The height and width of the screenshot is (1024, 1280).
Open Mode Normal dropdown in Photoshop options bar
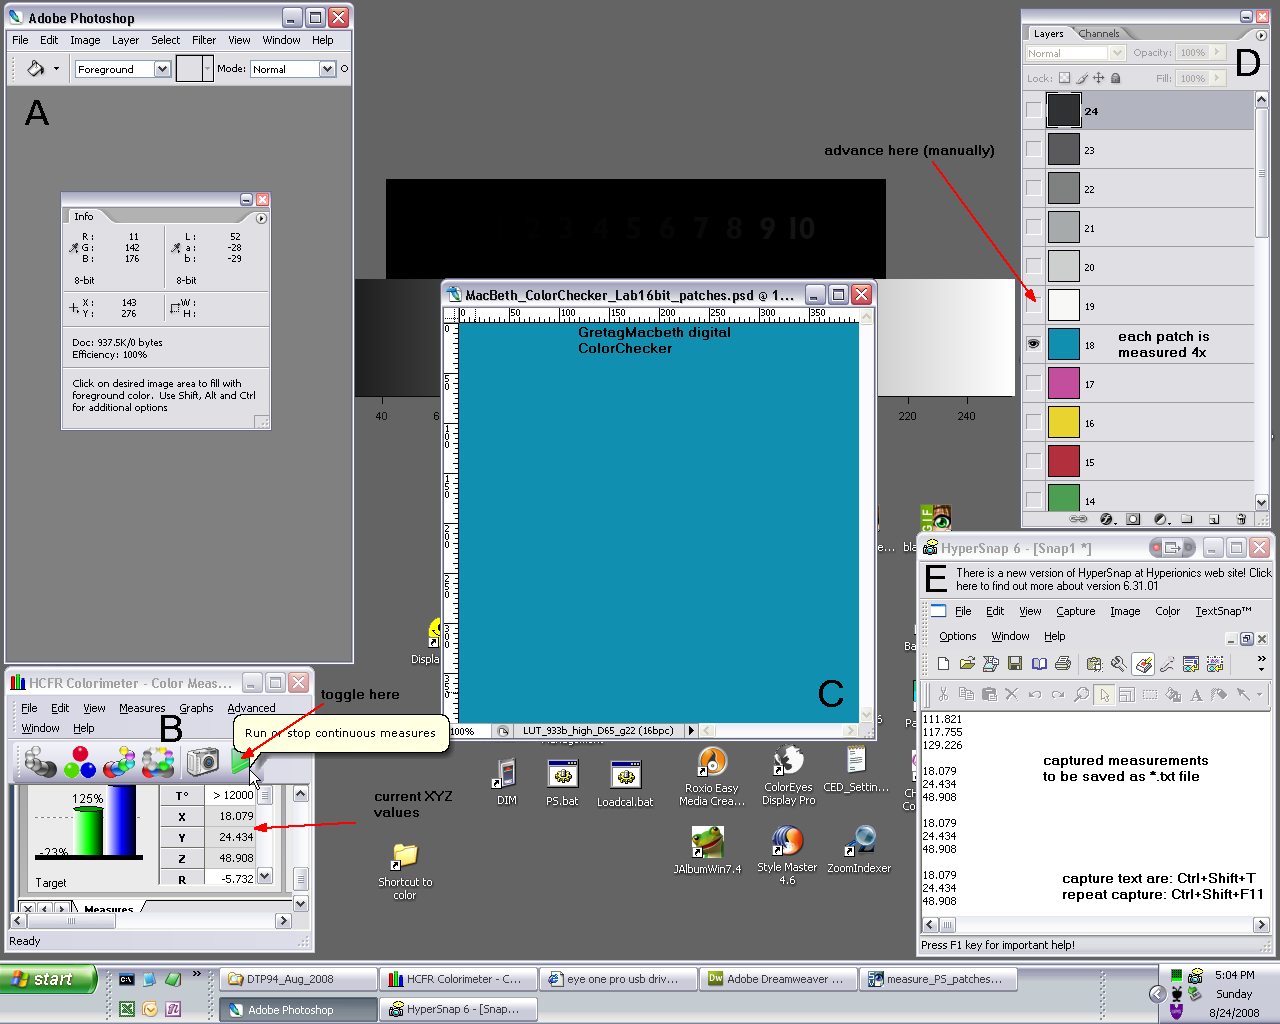(327, 69)
